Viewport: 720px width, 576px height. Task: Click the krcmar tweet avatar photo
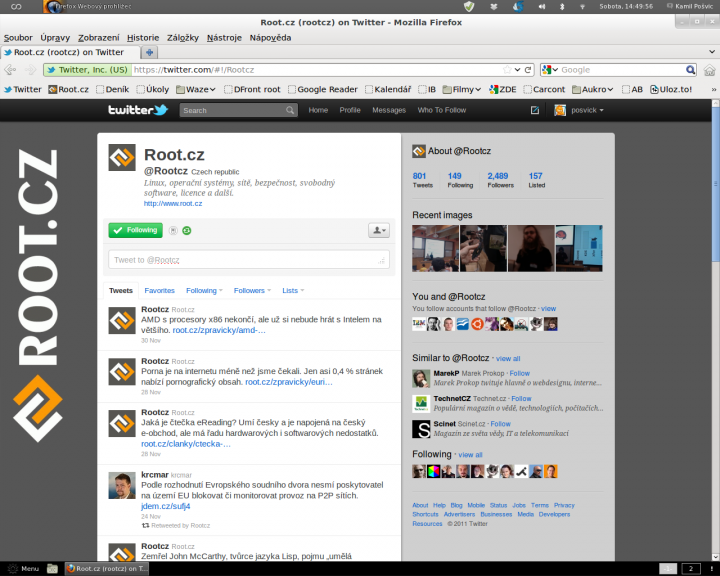pyautogui.click(x=122, y=485)
